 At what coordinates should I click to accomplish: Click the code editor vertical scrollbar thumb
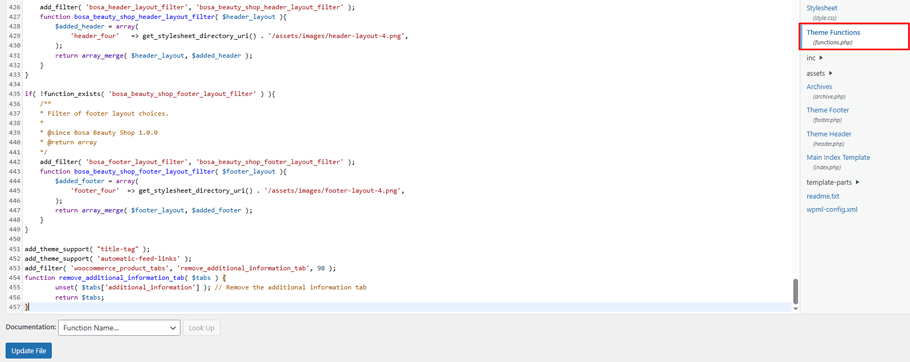[795, 291]
